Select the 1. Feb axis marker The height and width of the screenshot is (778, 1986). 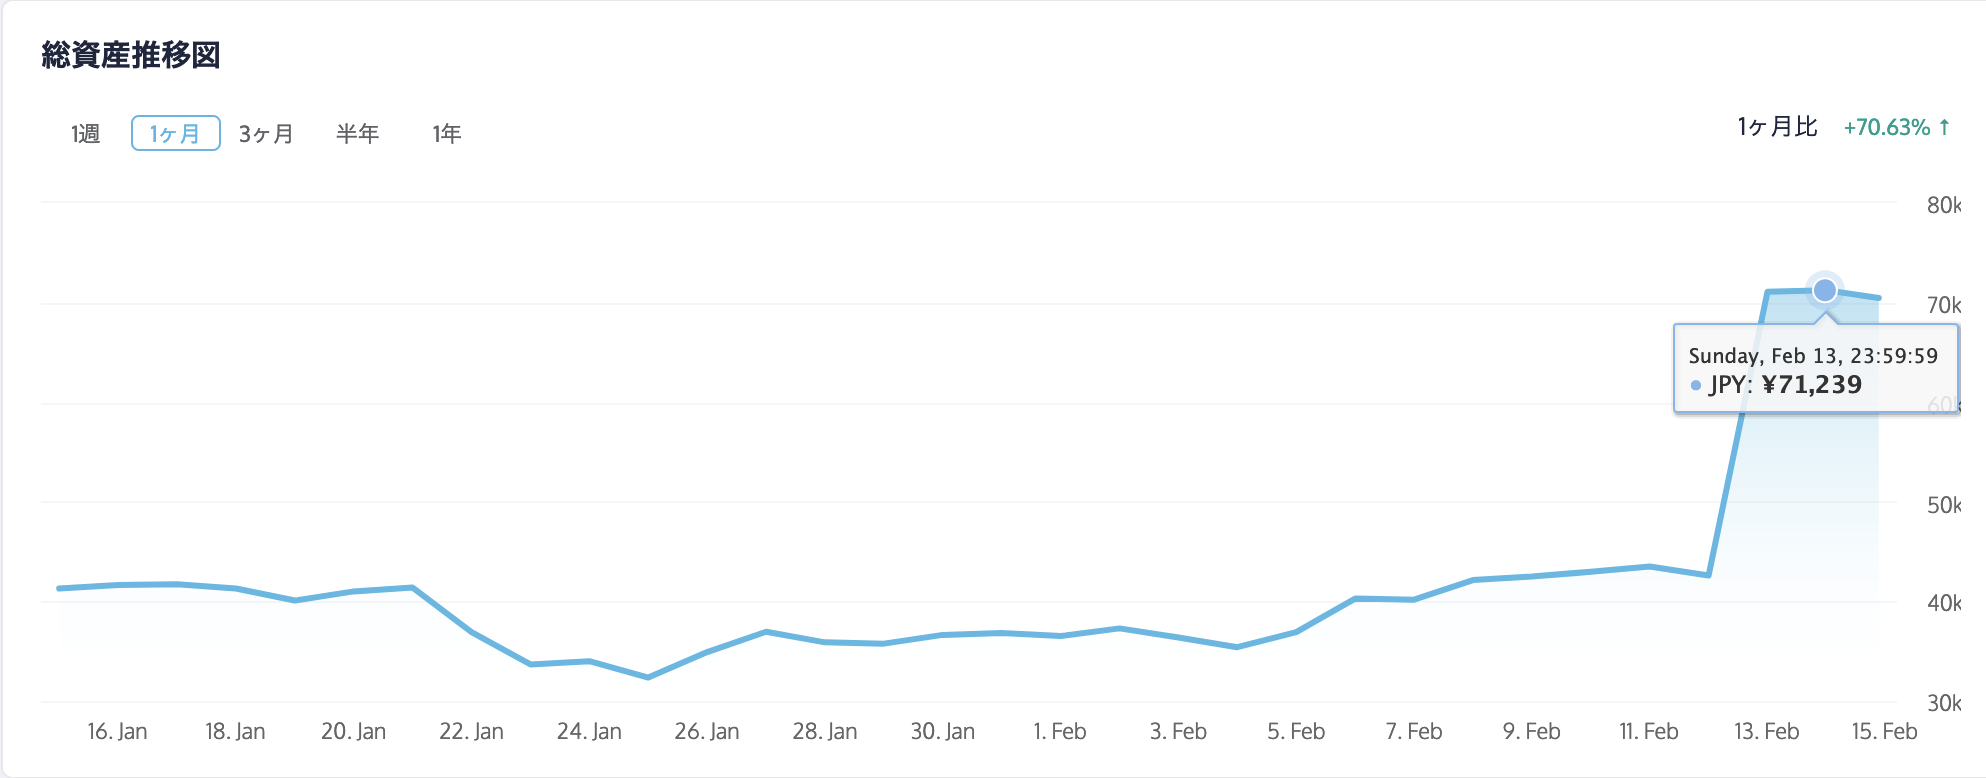coord(1060,732)
